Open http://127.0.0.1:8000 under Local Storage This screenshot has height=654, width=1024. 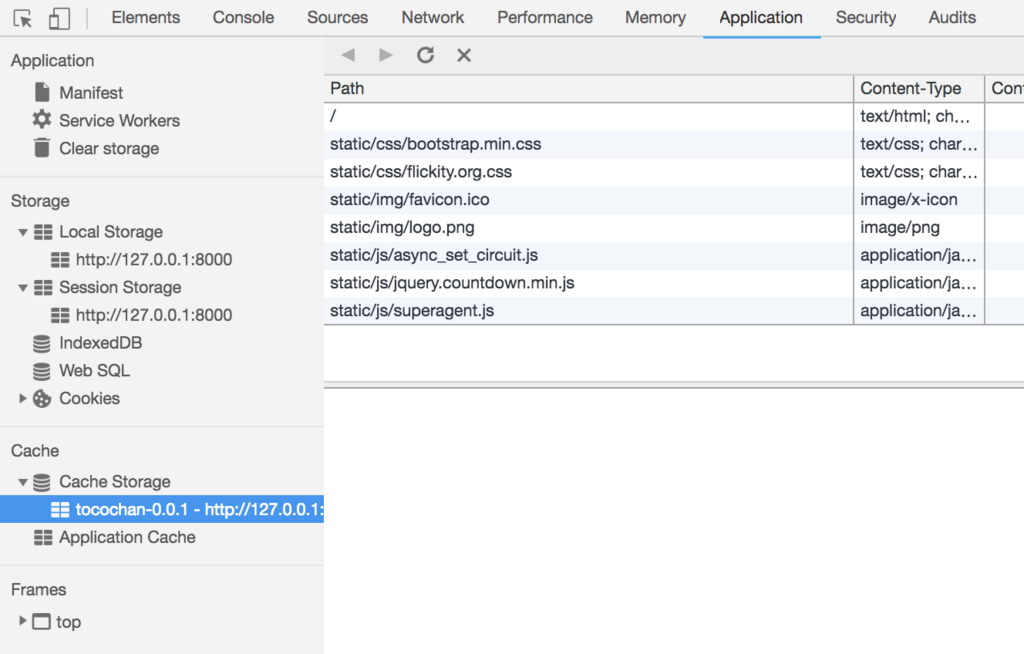tap(153, 260)
